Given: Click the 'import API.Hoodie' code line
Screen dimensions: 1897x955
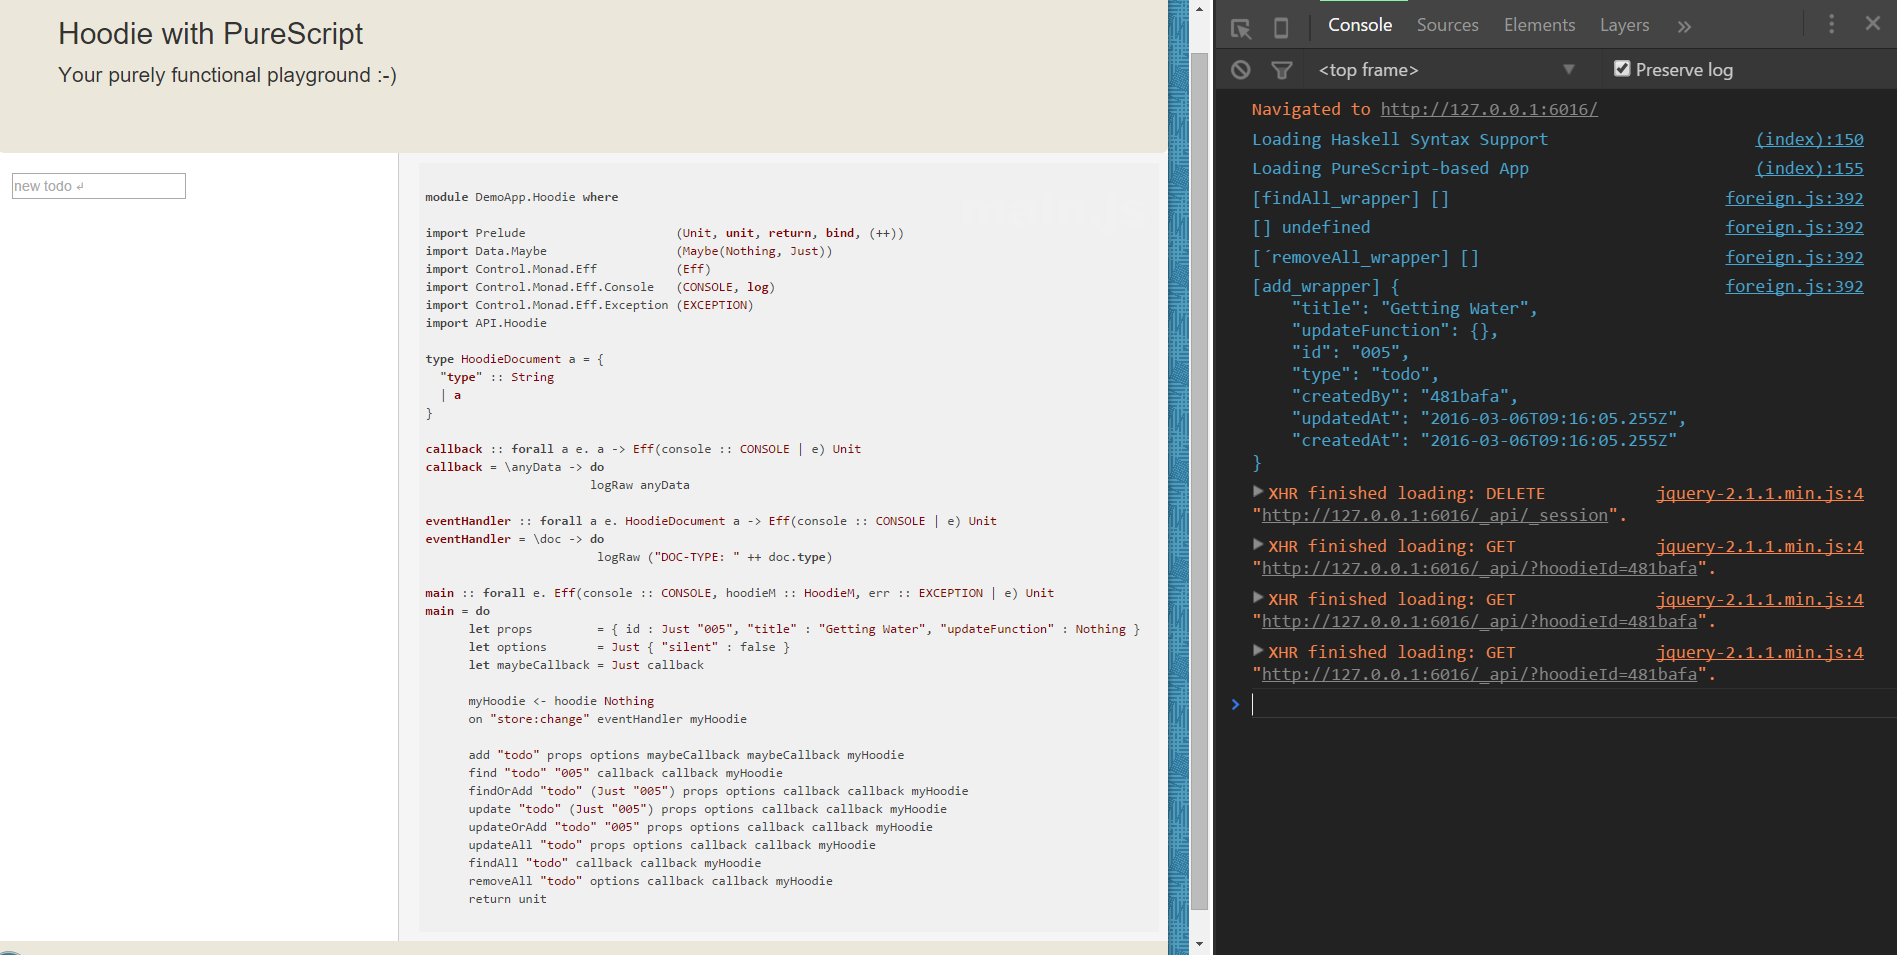Looking at the screenshot, I should pyautogui.click(x=486, y=323).
